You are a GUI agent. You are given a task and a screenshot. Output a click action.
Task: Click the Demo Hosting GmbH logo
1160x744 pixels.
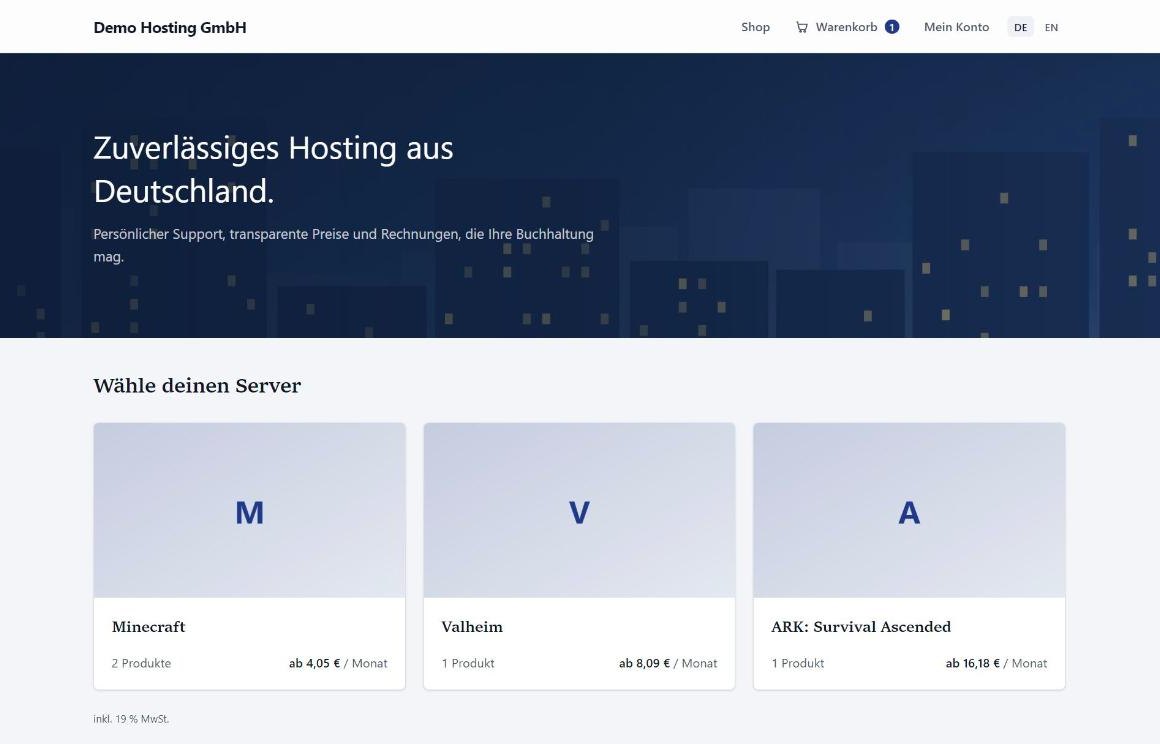pyautogui.click(x=169, y=27)
